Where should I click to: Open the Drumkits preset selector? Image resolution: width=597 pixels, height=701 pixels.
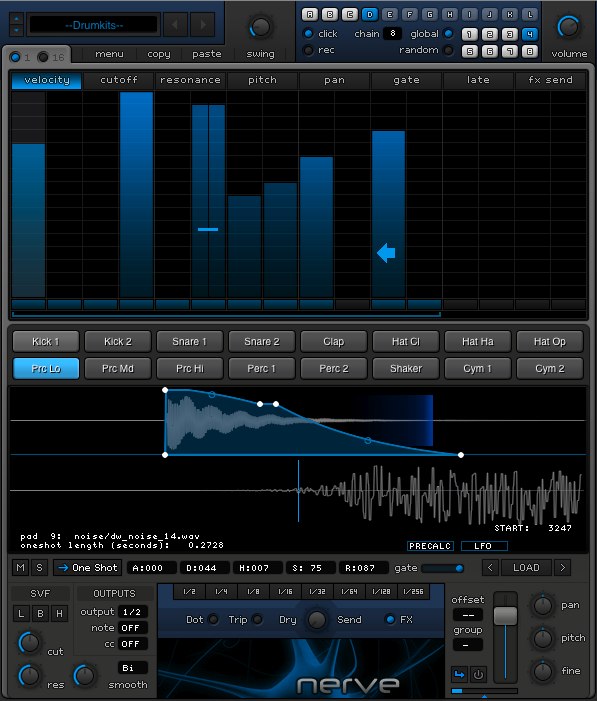pos(93,25)
